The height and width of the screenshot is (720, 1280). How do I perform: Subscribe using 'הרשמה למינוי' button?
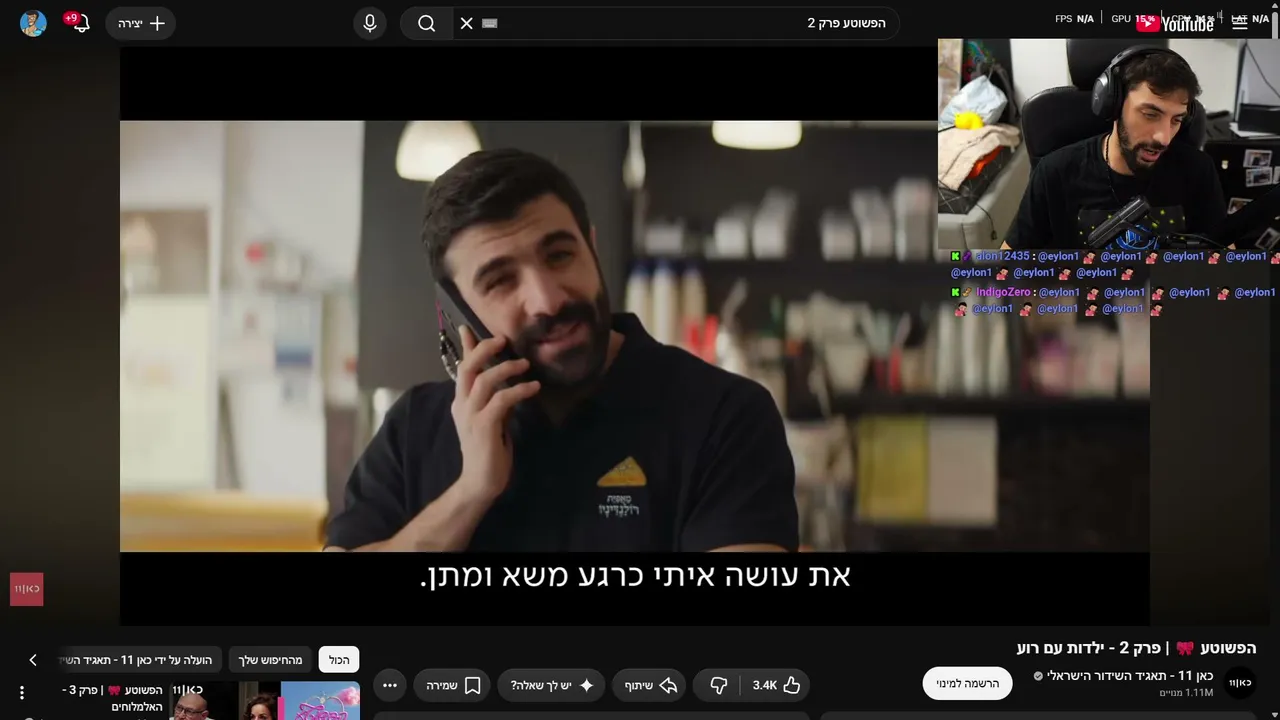tap(967, 683)
